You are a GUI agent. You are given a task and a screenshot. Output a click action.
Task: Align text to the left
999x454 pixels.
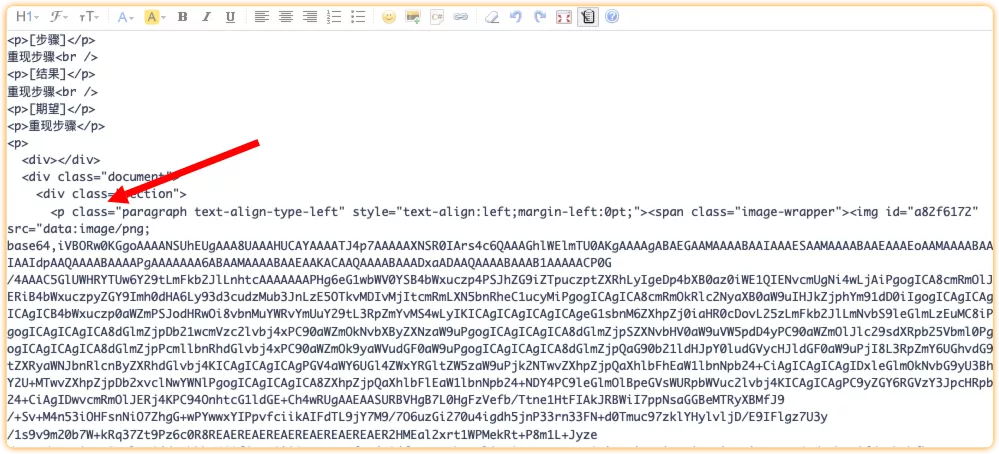point(261,17)
